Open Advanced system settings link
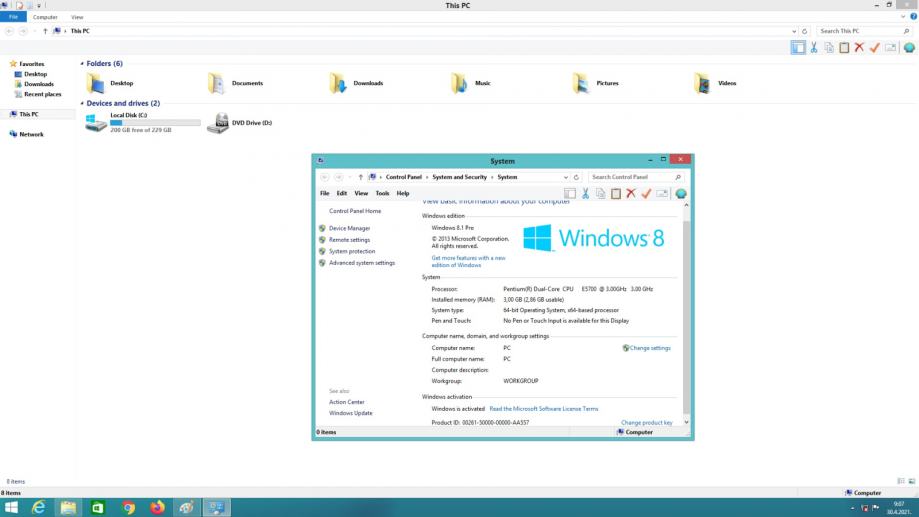 362,263
